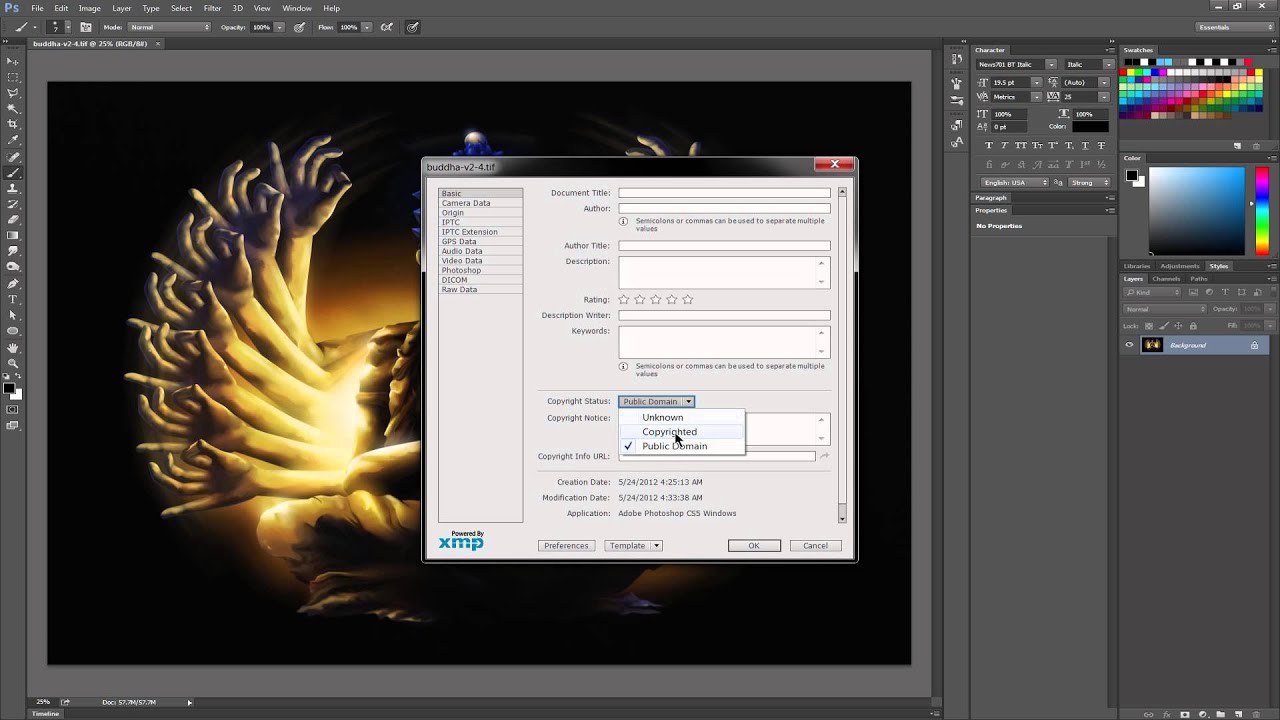
Task: Select the Healing Brush tool
Action: tap(13, 157)
